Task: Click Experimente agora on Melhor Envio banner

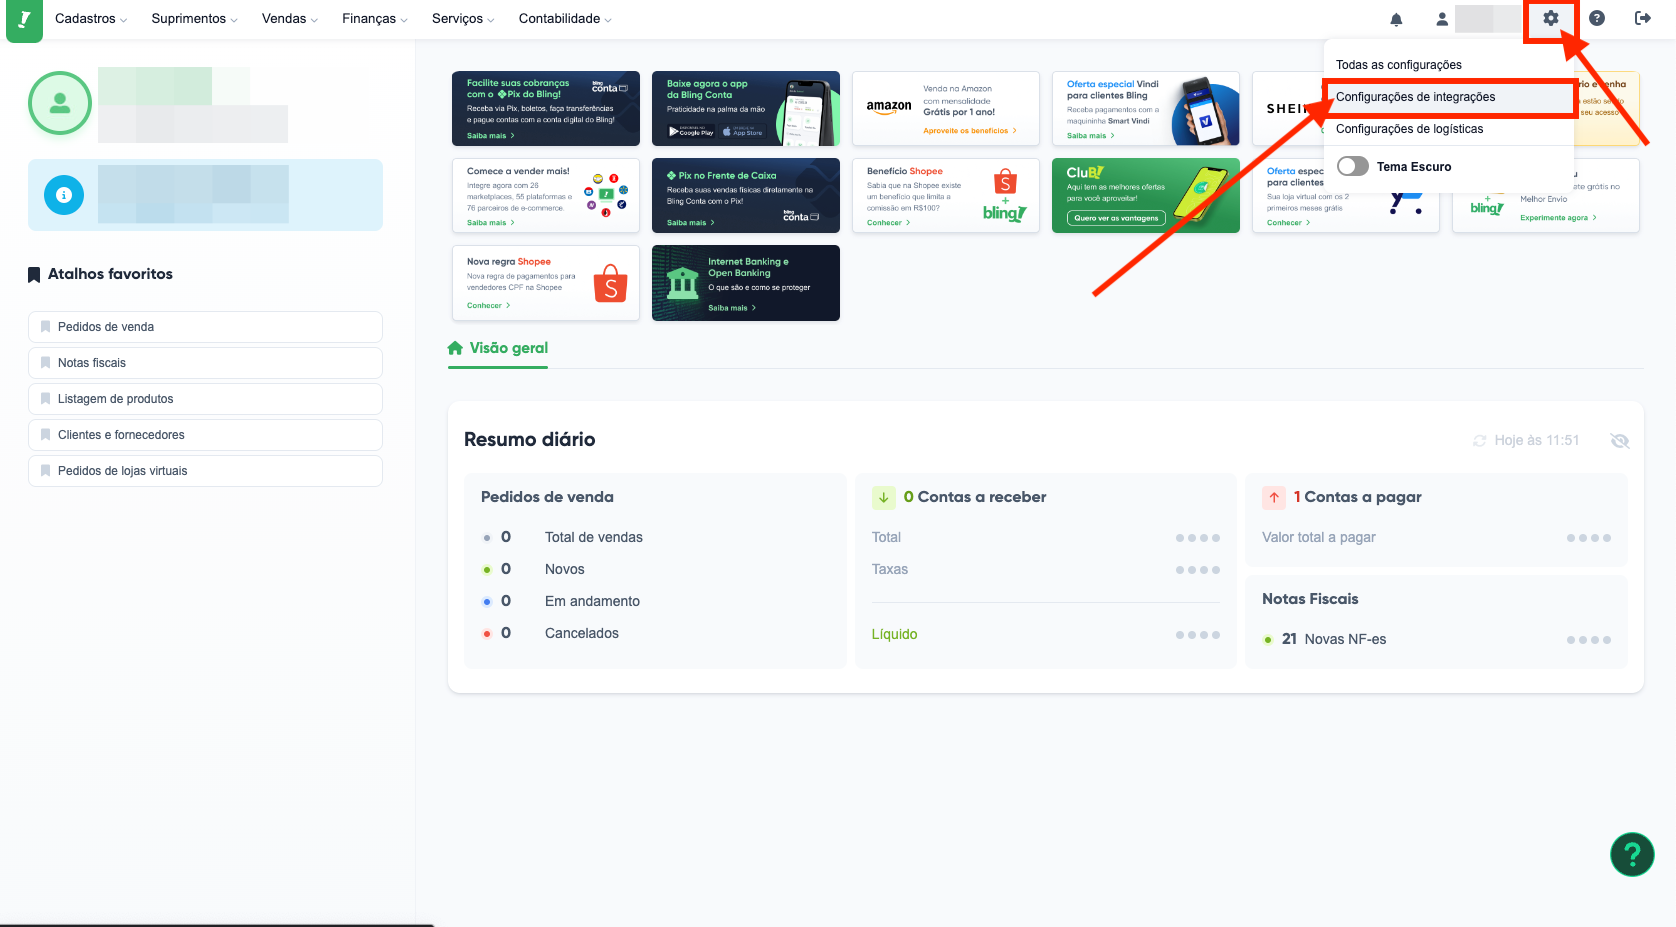Action: pyautogui.click(x=1558, y=218)
